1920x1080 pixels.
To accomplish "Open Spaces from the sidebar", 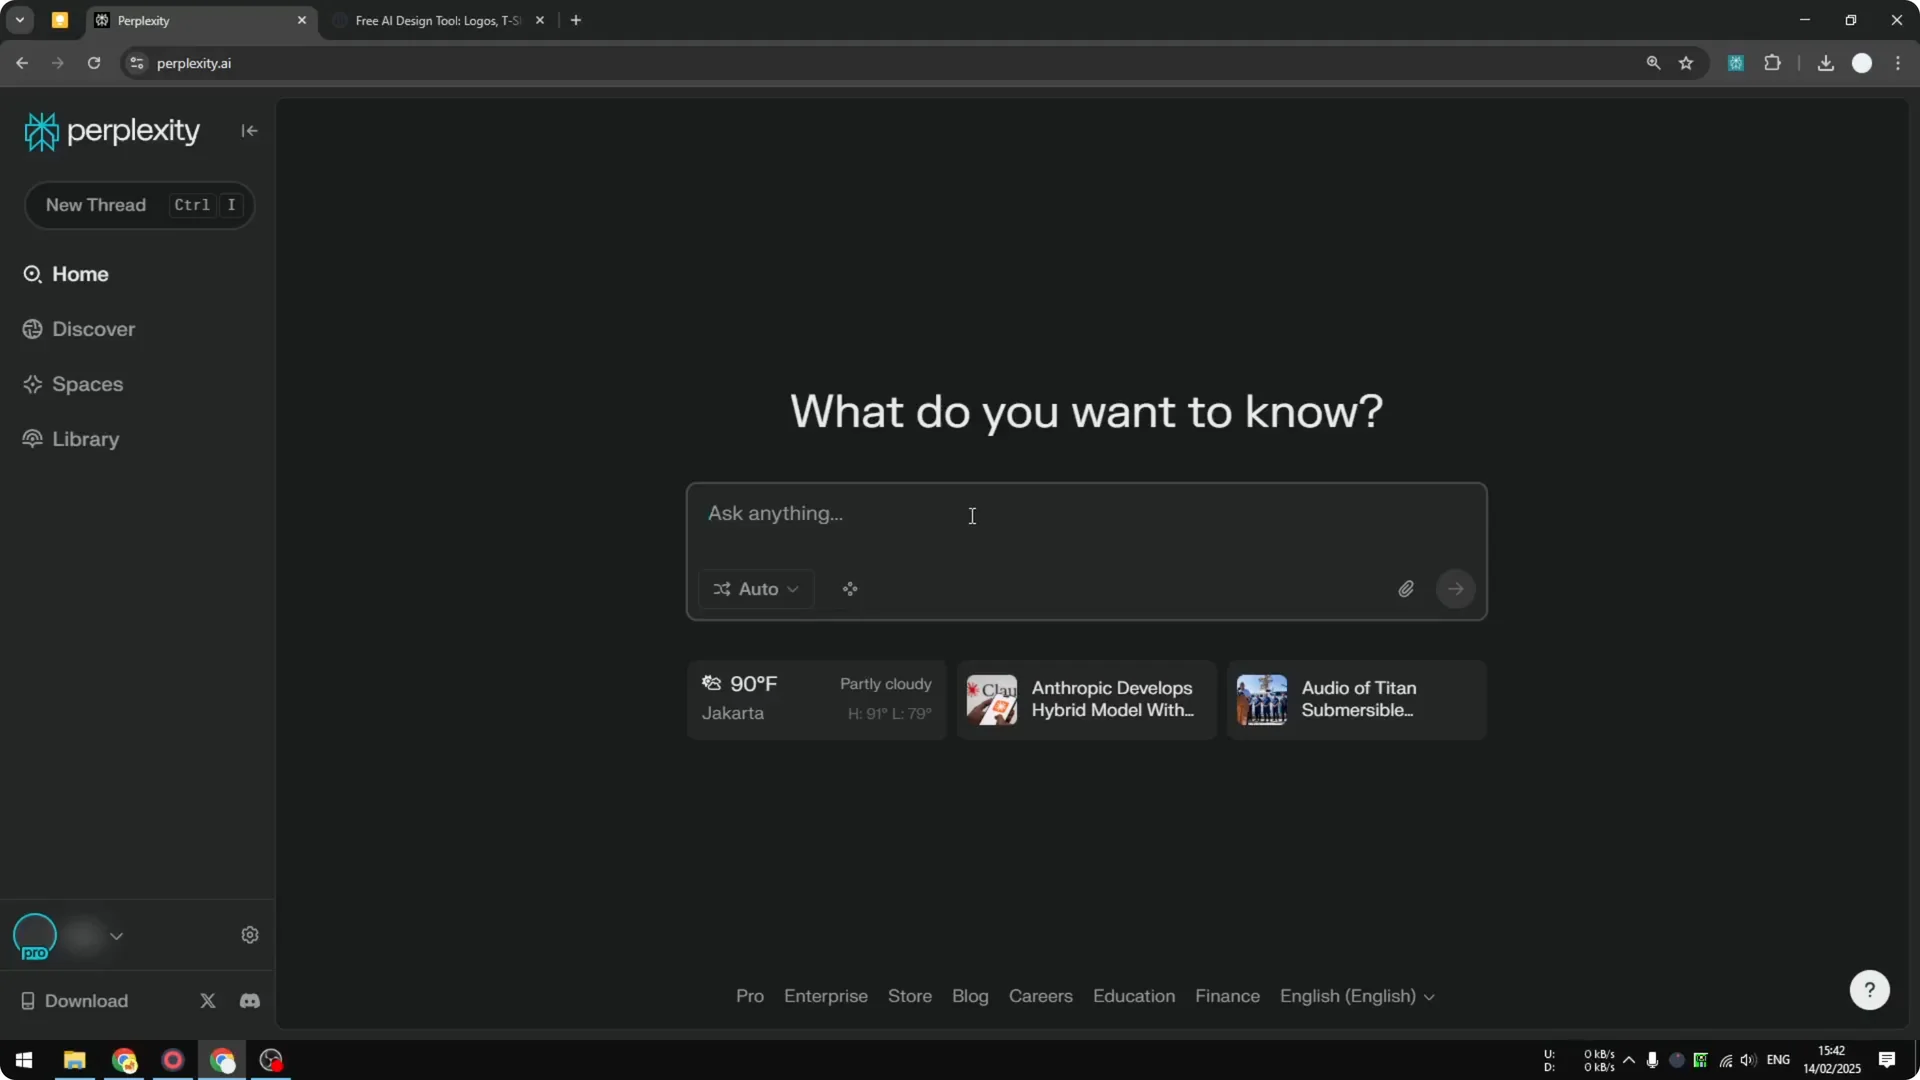I will pos(87,384).
